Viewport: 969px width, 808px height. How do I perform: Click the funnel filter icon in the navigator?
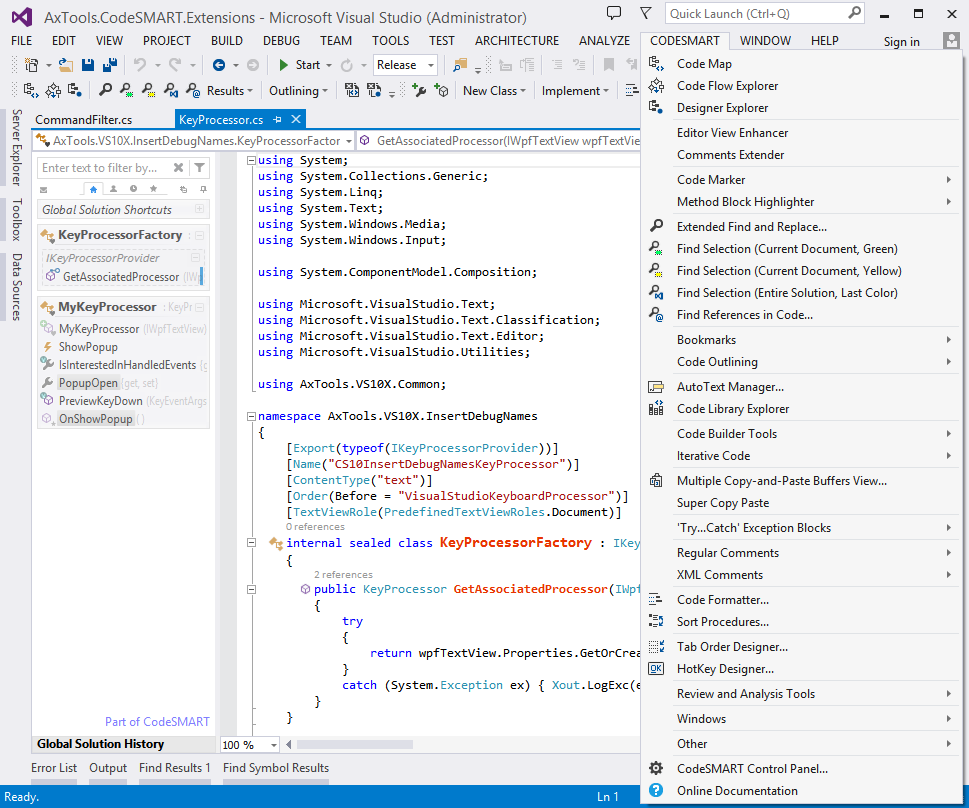(200, 168)
